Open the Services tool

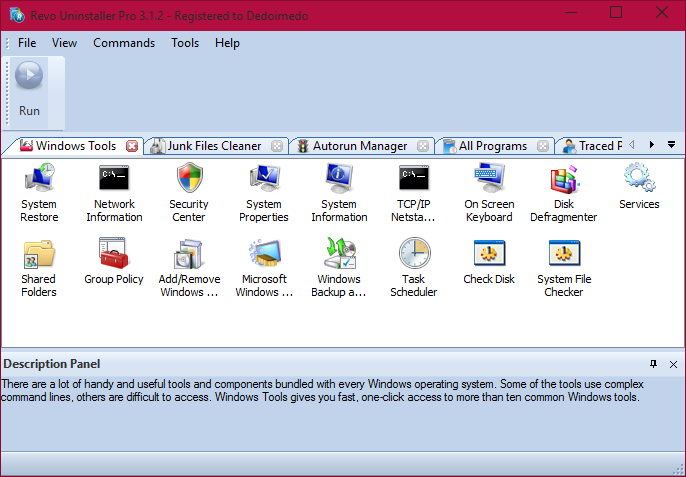click(x=639, y=186)
